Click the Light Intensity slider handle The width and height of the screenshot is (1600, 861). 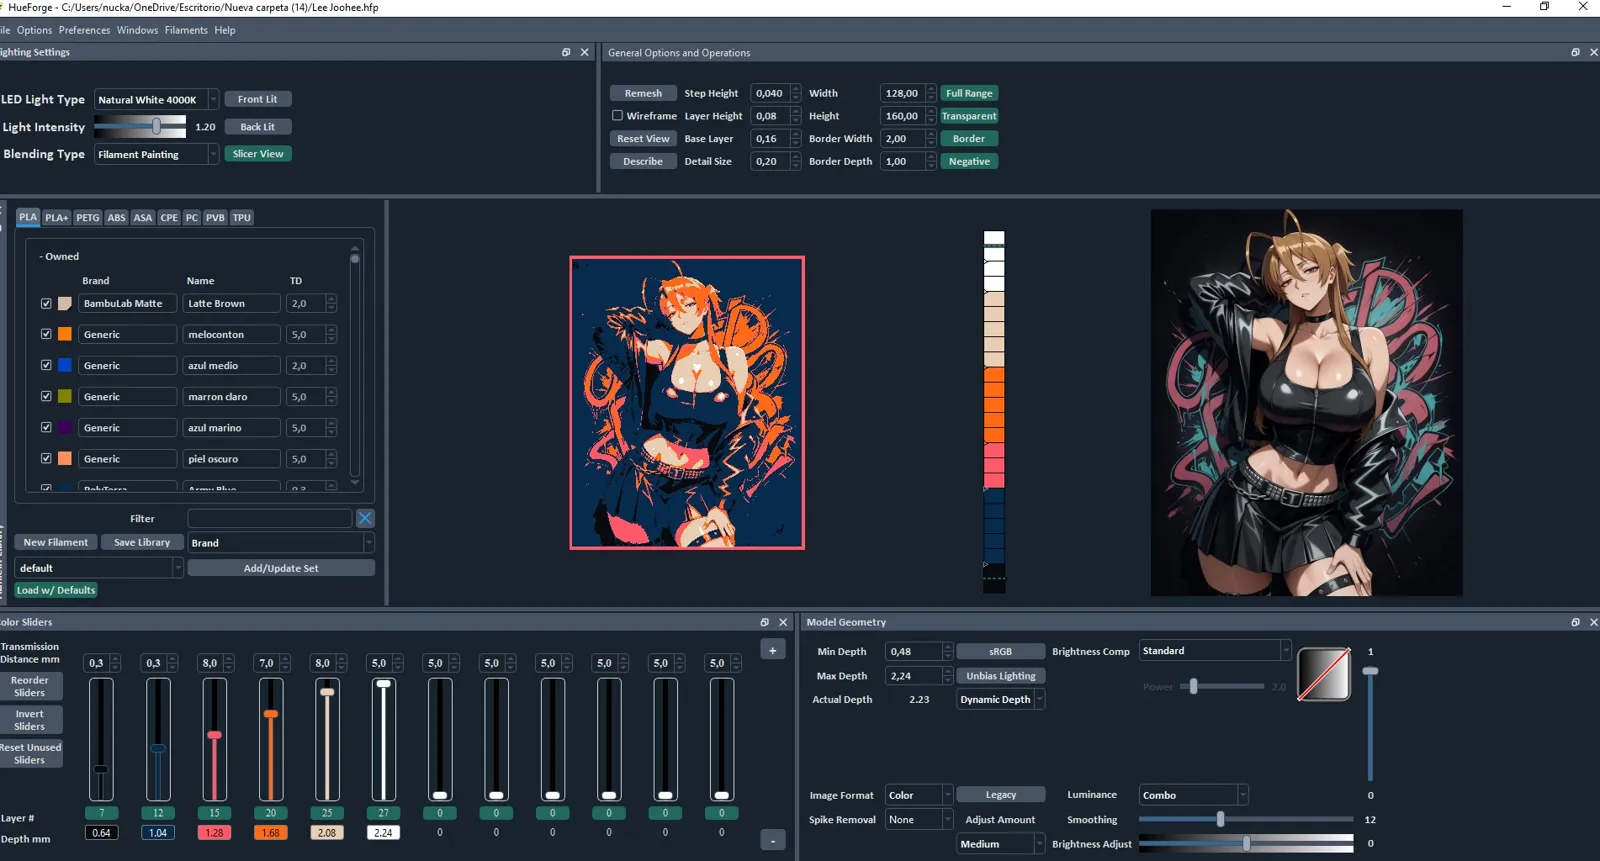(x=157, y=127)
